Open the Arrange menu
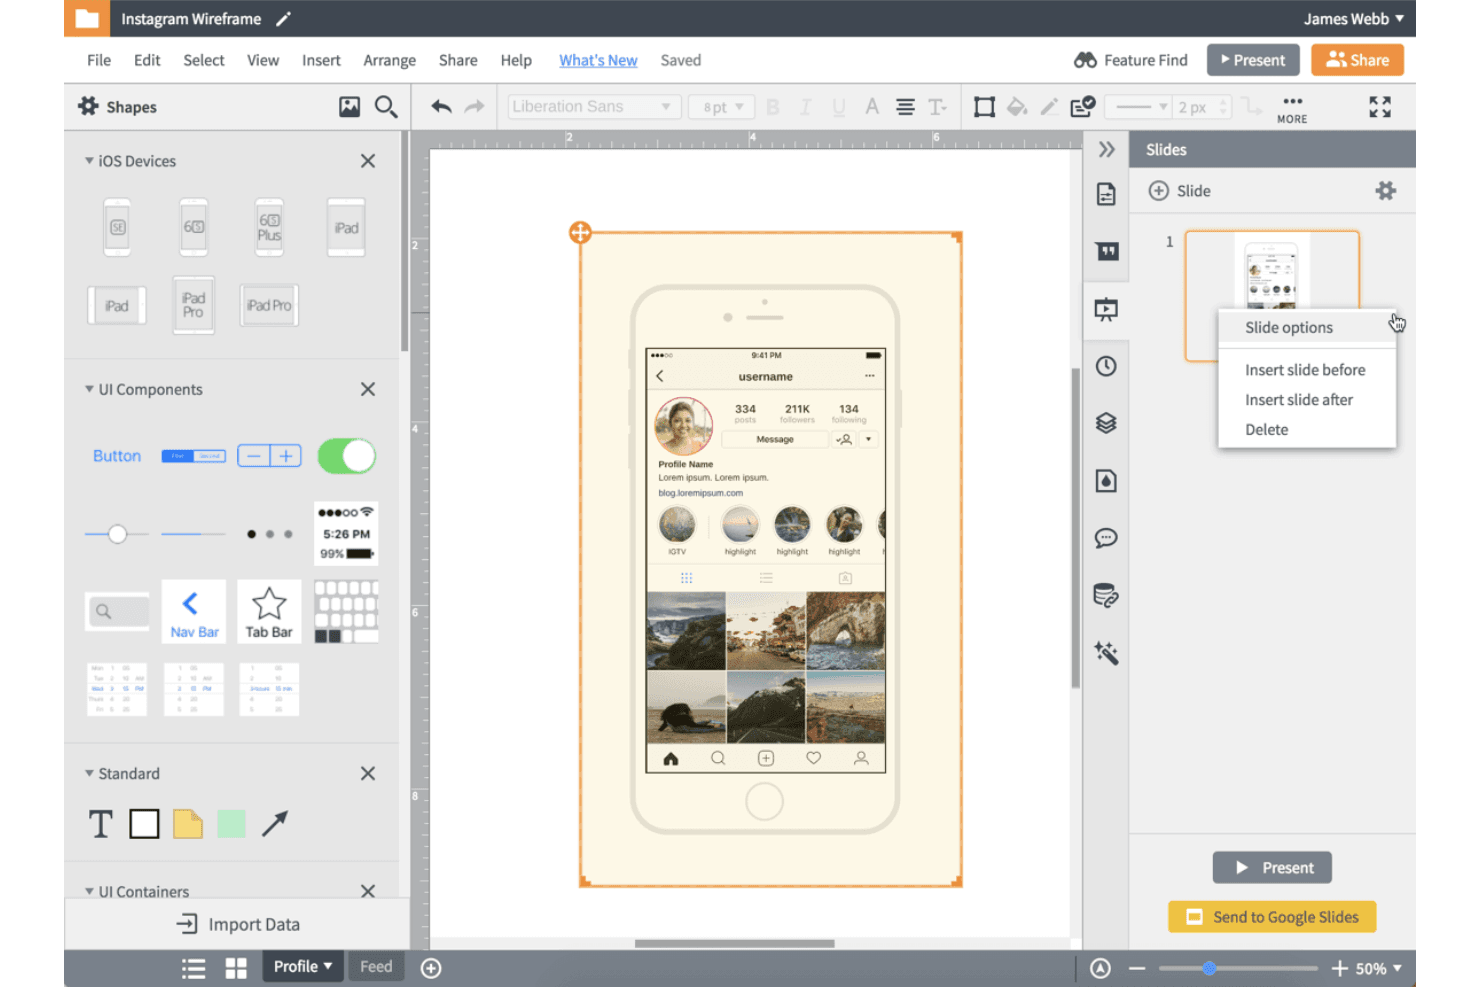Screen dimensions: 1480x987 coord(389,60)
